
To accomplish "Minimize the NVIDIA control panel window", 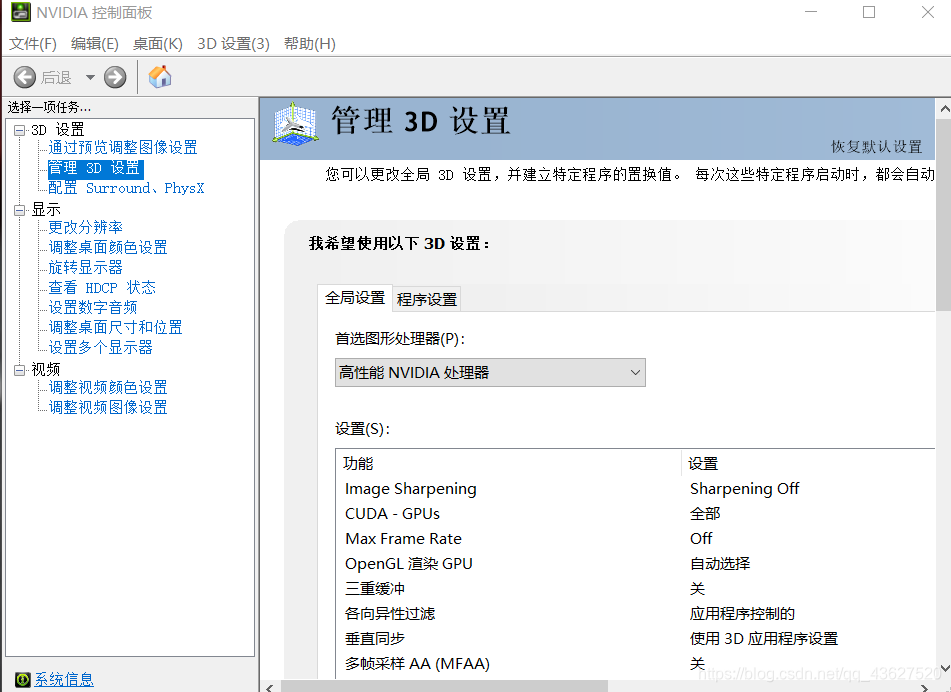I will [811, 12].
